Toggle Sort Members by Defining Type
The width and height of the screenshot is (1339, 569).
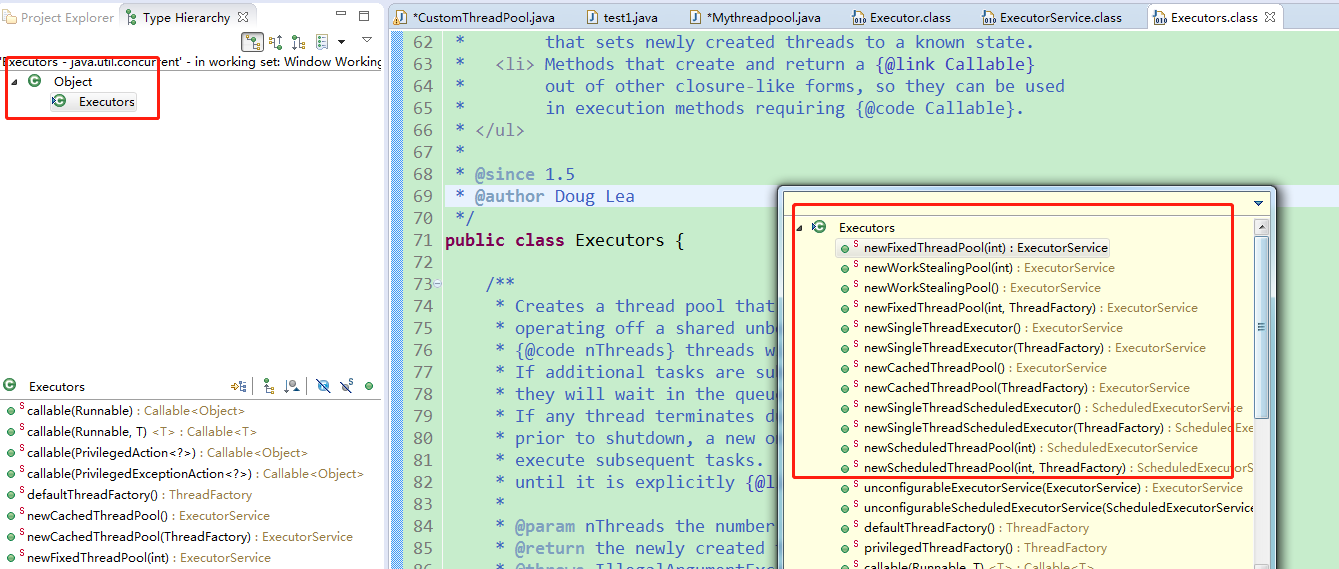[291, 386]
